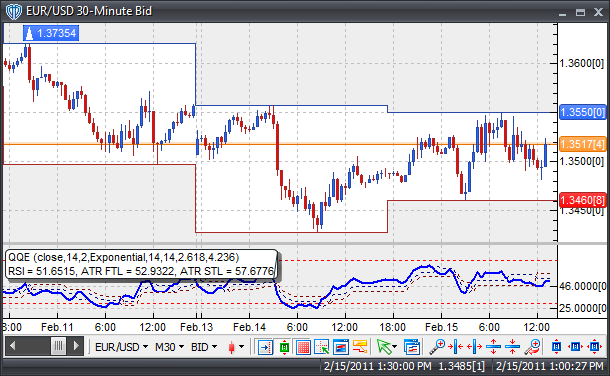The height and width of the screenshot is (376, 610).
Task: Expand the chart type dropdown arrow
Action: click(242, 347)
